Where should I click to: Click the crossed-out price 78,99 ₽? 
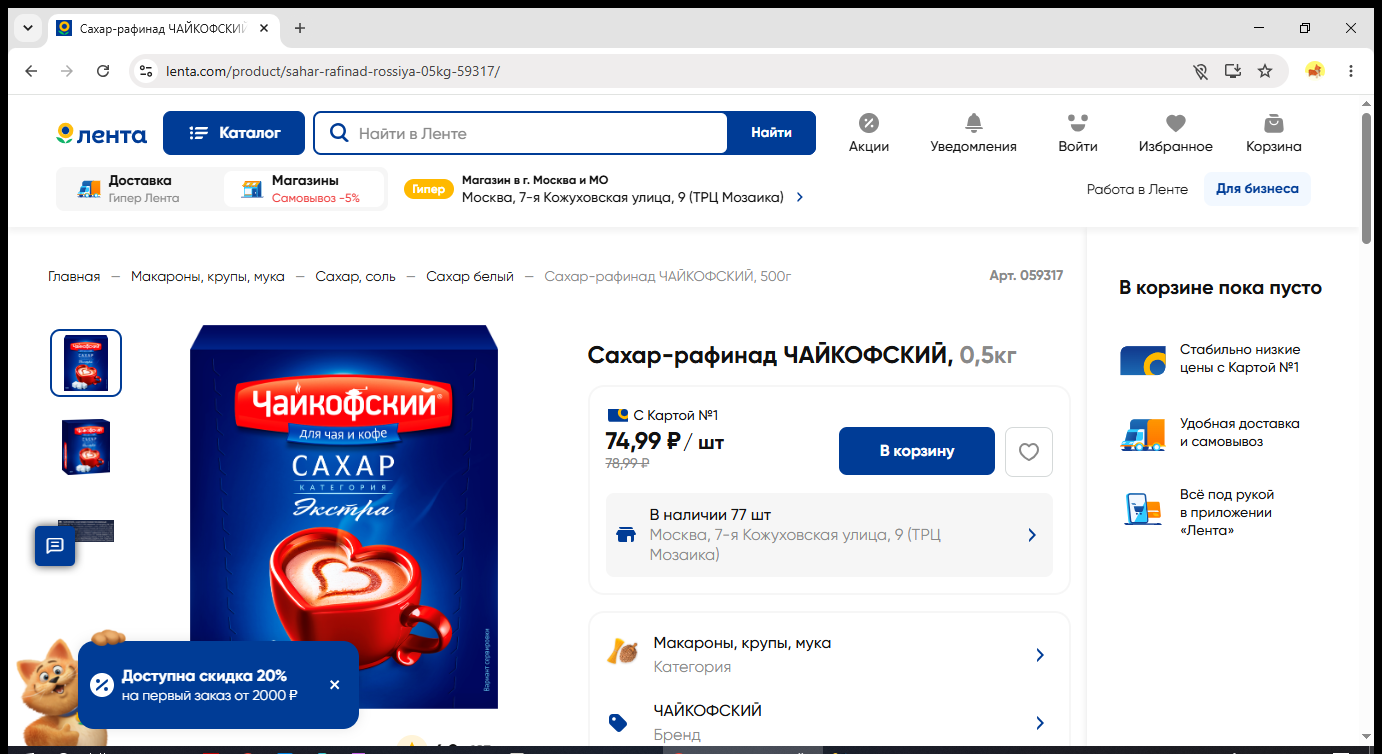coord(628,463)
